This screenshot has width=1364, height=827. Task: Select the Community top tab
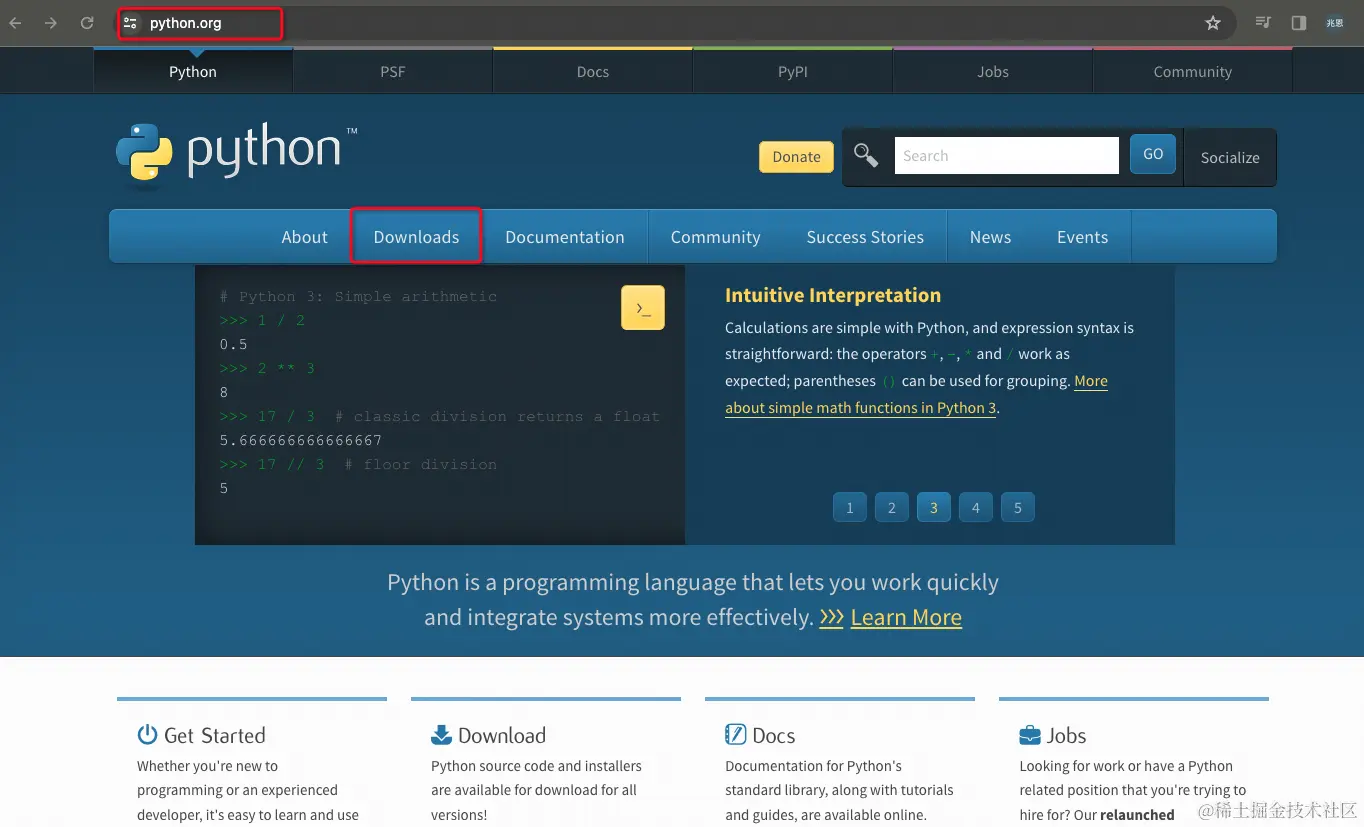(x=1192, y=72)
